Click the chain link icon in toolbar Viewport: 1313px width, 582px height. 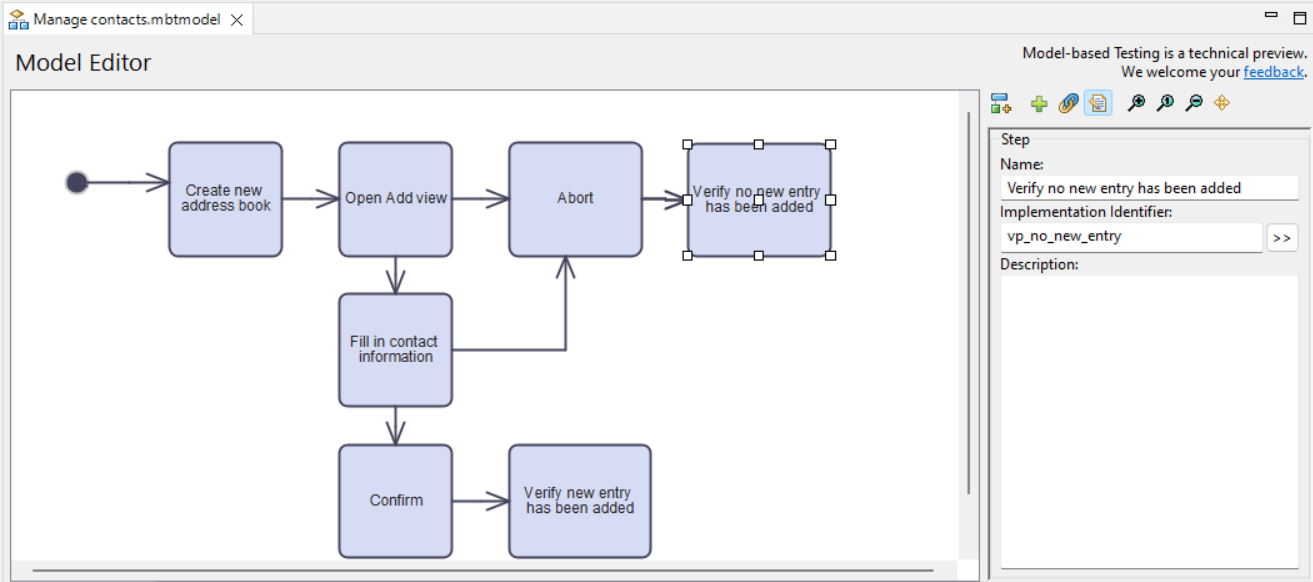[x=1068, y=103]
